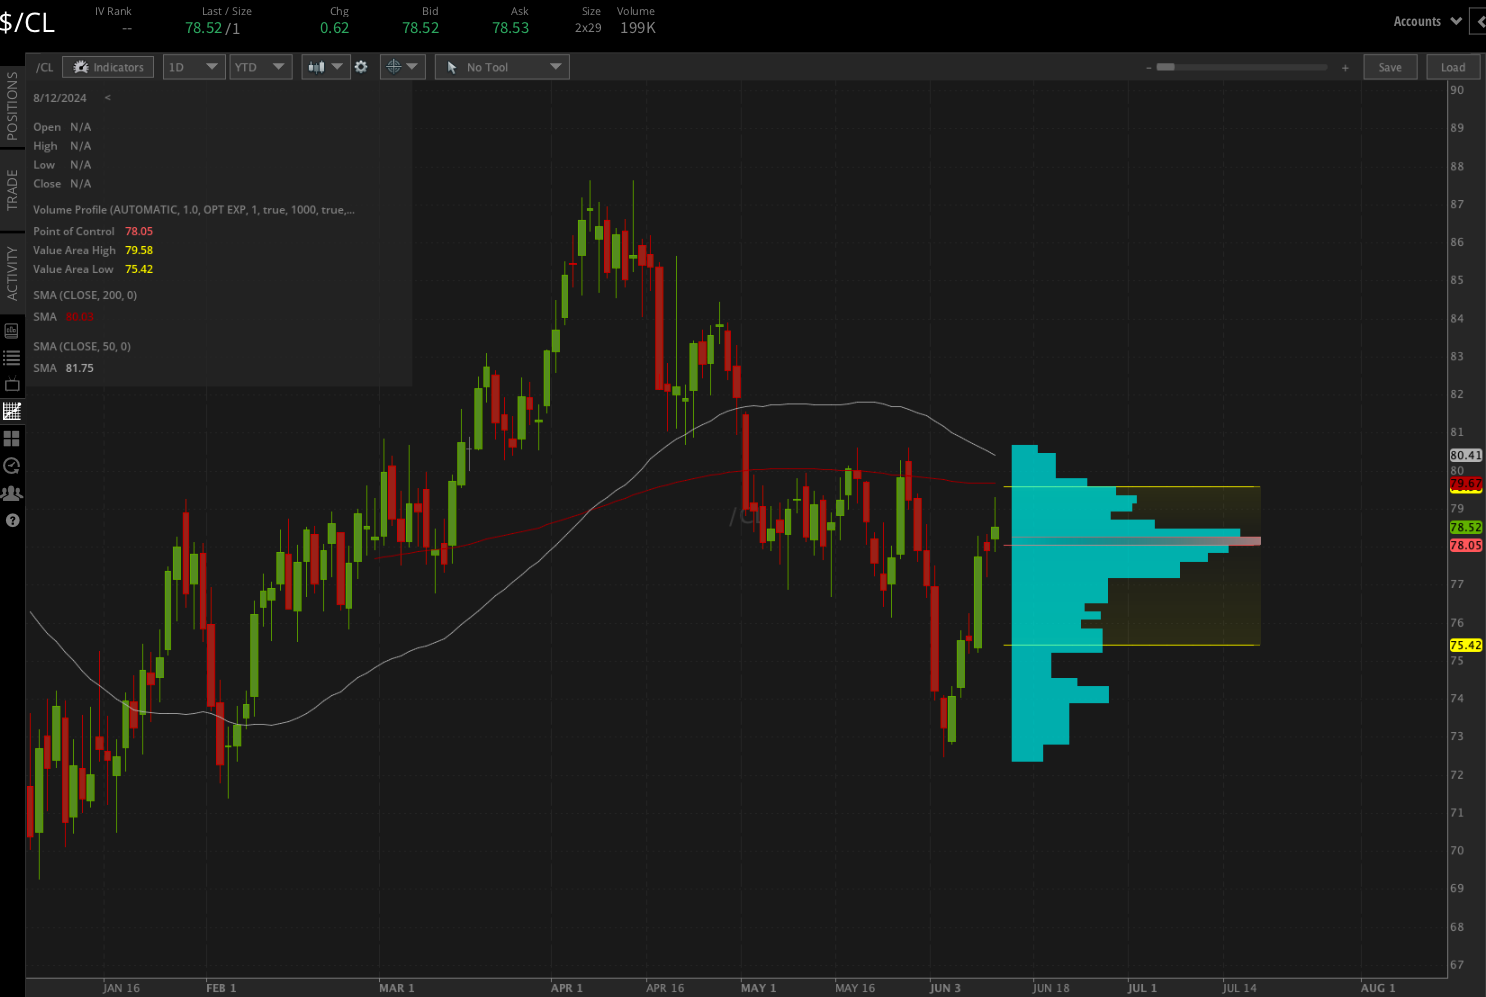
Task: Open the YTD time frame dropdown
Action: point(260,67)
